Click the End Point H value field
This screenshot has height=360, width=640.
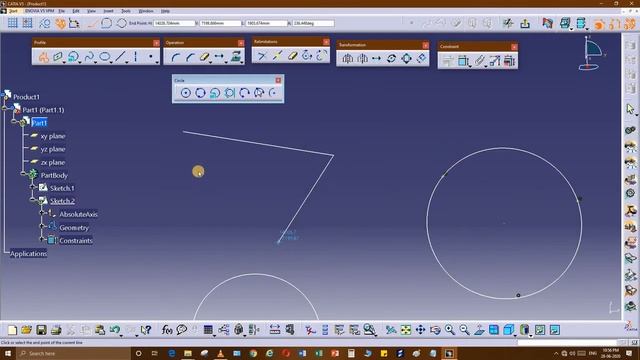[174, 23]
